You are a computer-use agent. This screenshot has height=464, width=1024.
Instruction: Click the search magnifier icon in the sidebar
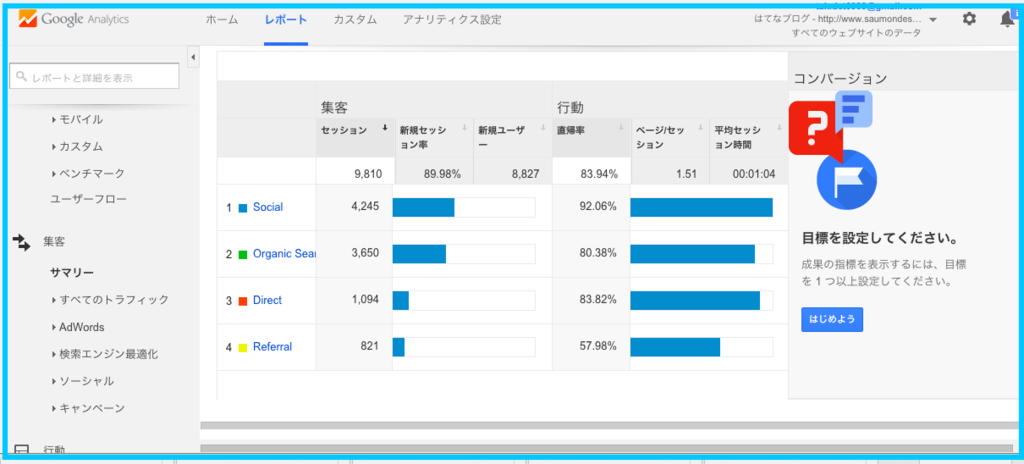coord(22,77)
